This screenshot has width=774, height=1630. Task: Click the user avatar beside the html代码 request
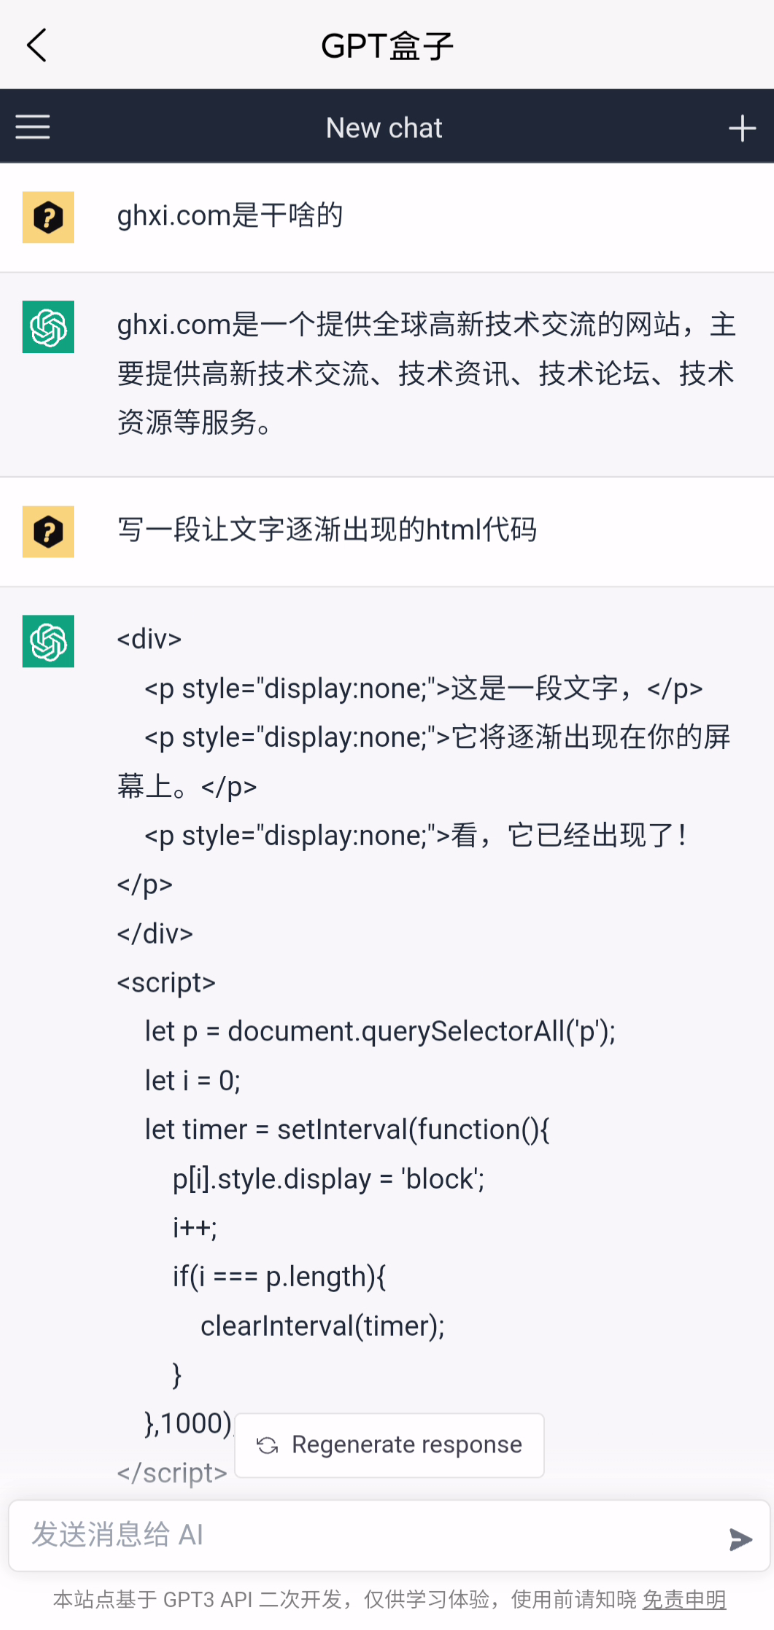coord(48,531)
